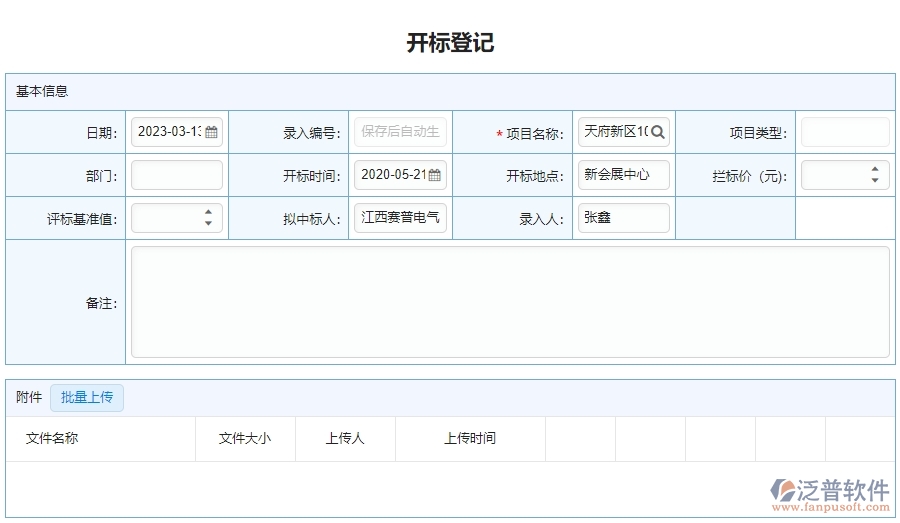Click the 批量上传 button

click(87, 397)
